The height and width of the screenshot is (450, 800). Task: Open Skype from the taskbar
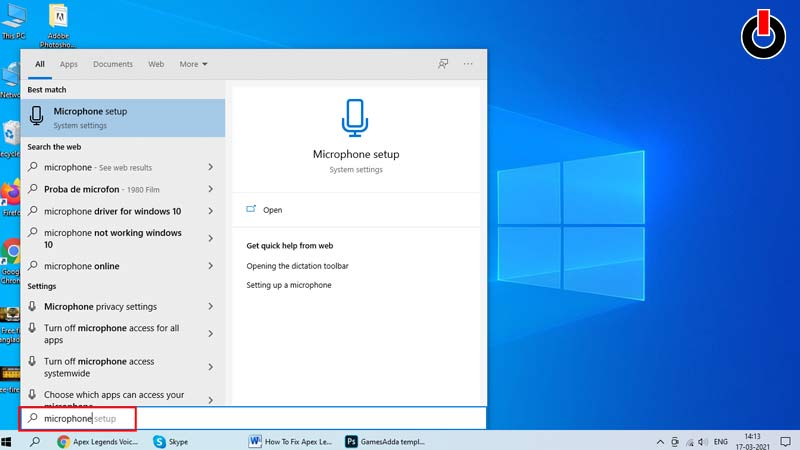pyautogui.click(x=171, y=441)
